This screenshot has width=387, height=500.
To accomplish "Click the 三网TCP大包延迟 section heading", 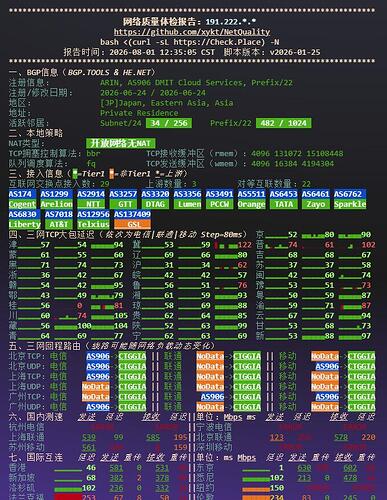I will 128,235.
